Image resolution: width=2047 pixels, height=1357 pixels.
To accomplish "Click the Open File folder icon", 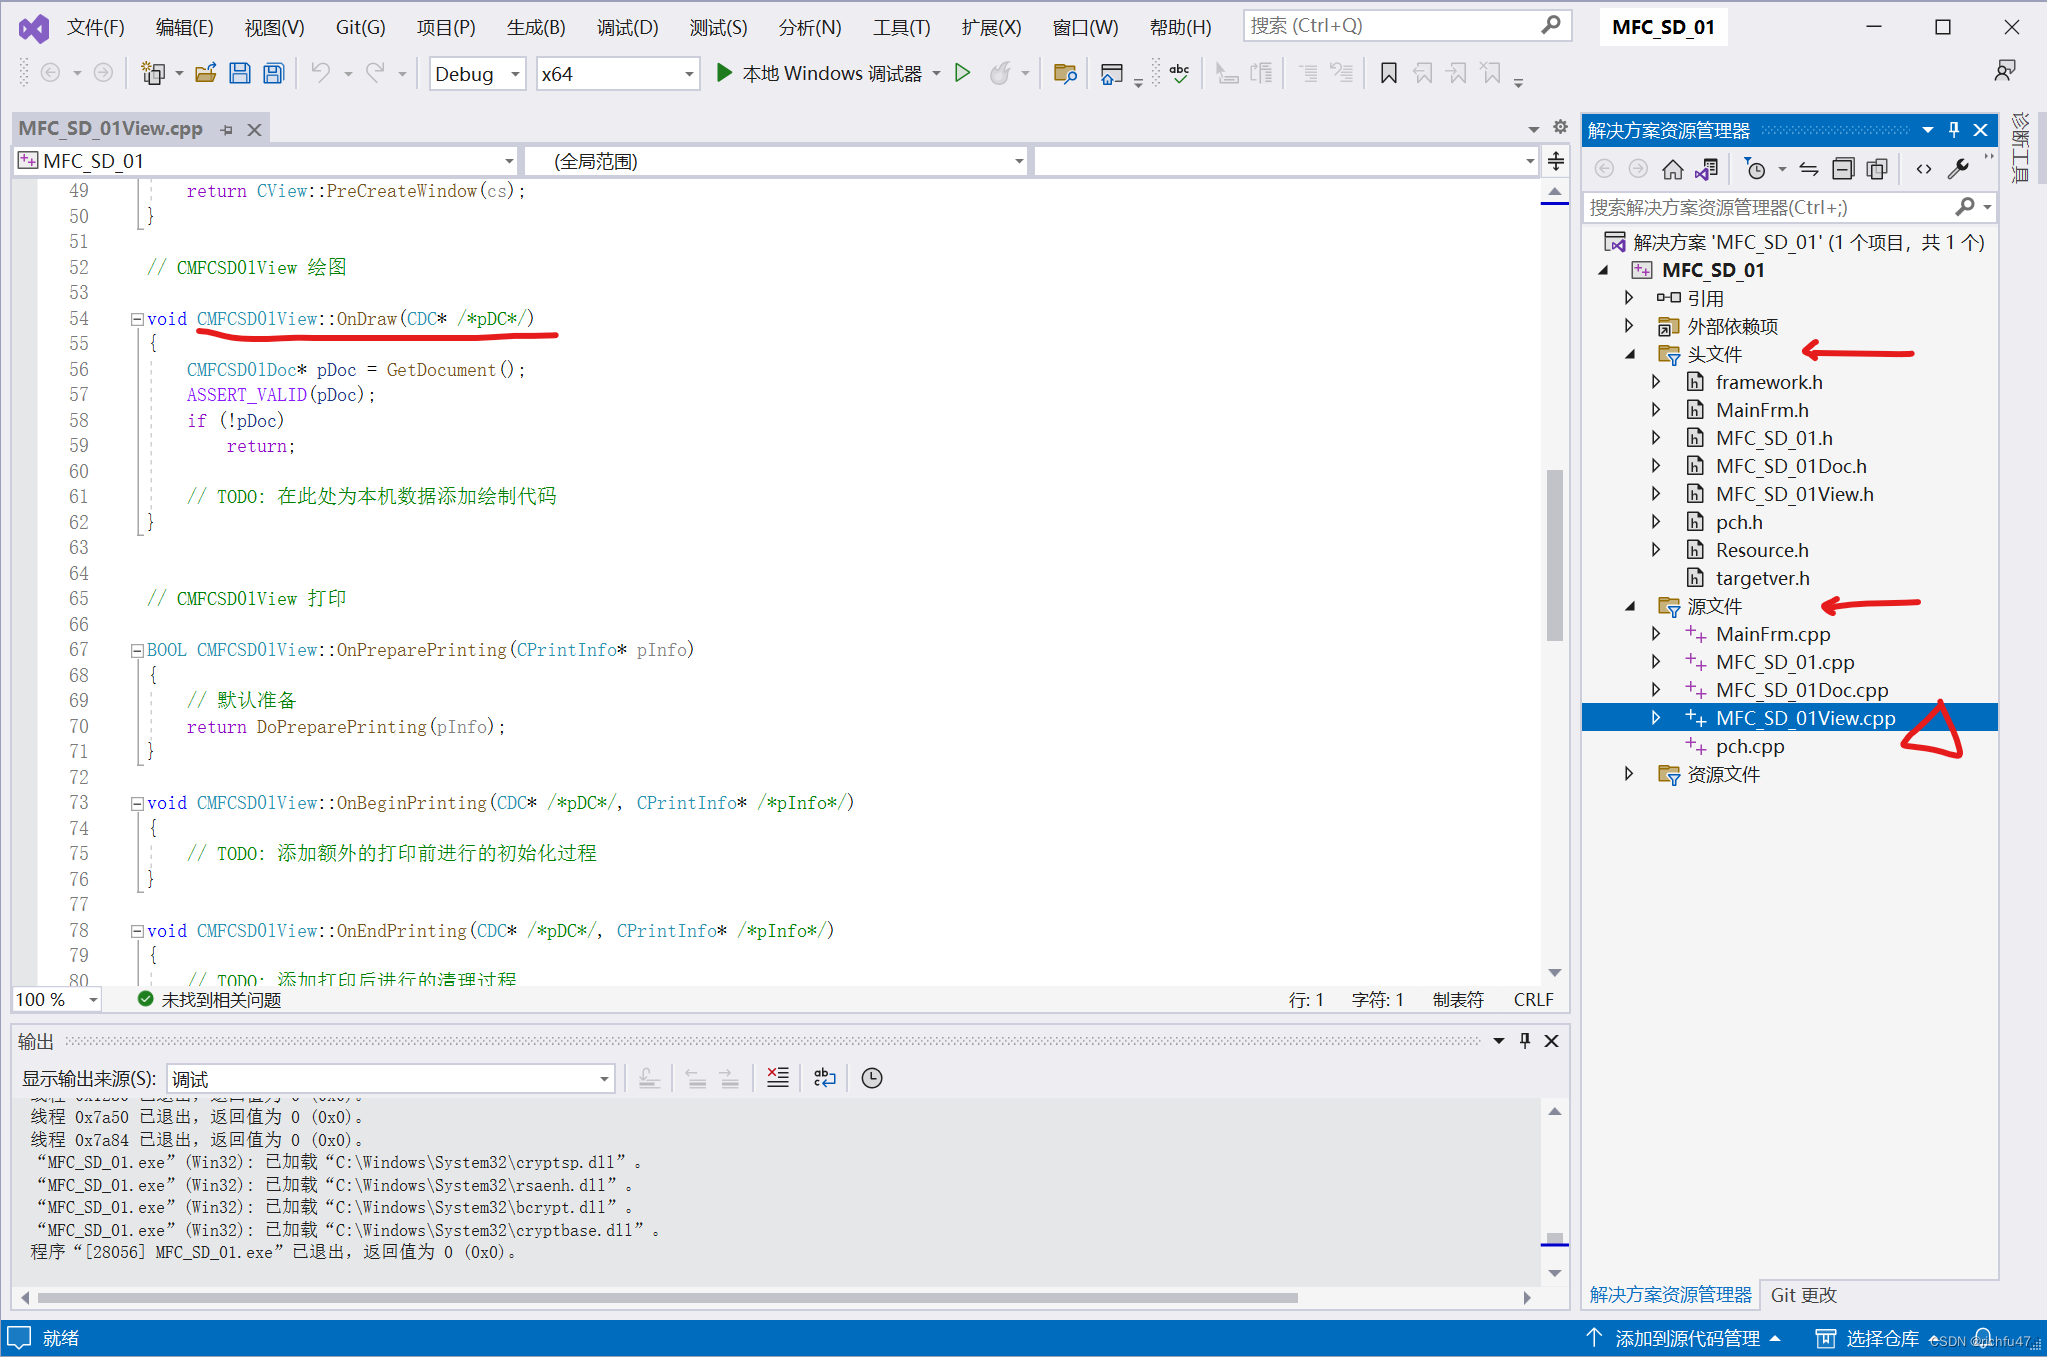I will click(206, 73).
